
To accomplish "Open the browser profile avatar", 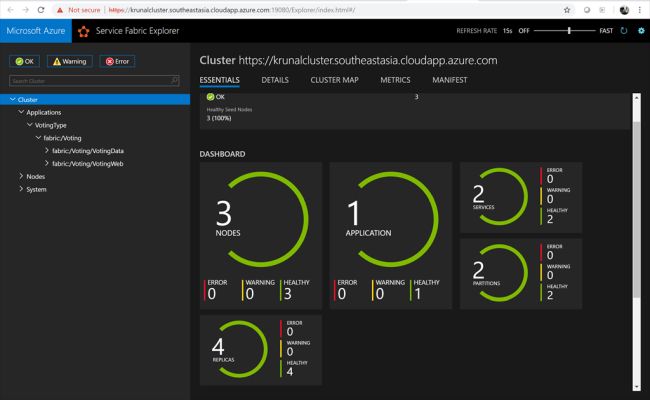I will [x=624, y=10].
